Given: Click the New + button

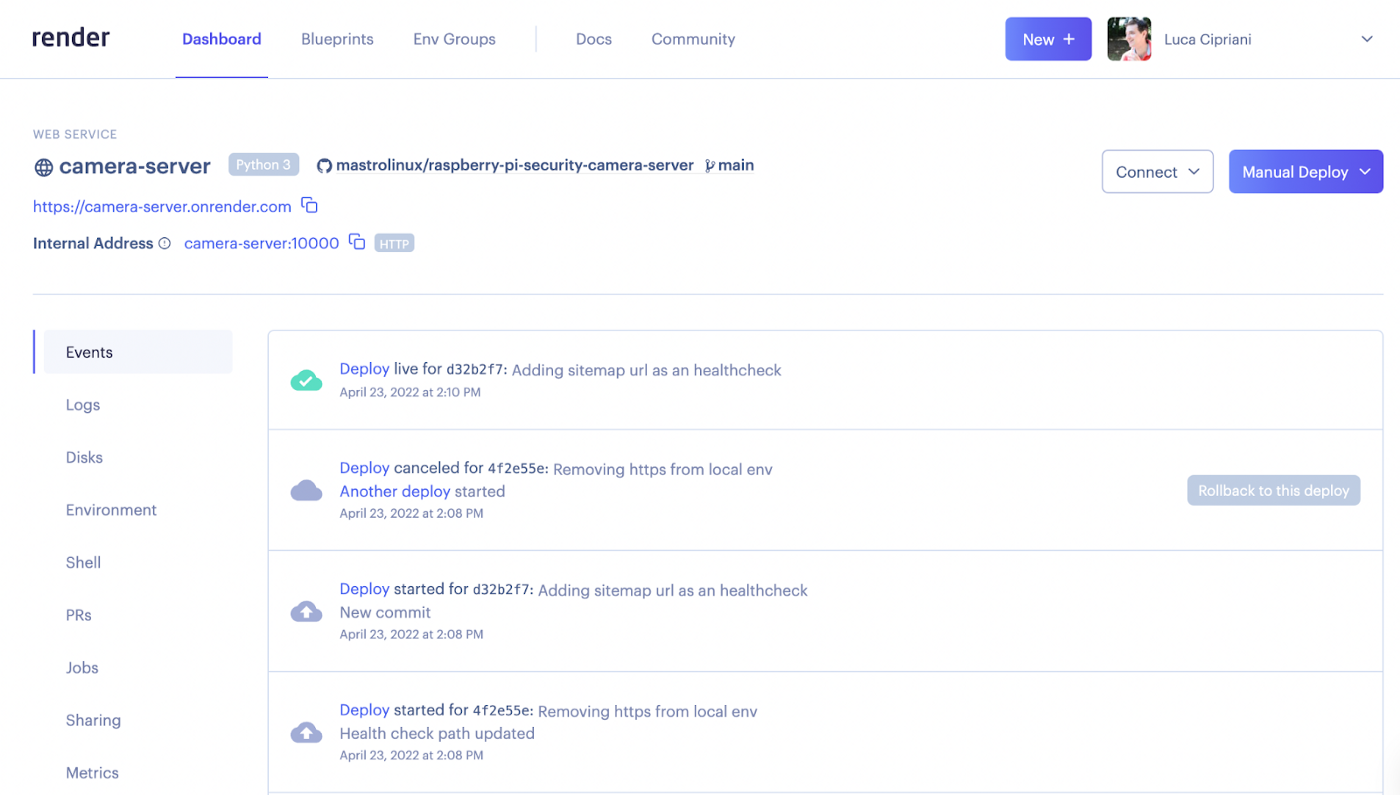Looking at the screenshot, I should coord(1048,39).
